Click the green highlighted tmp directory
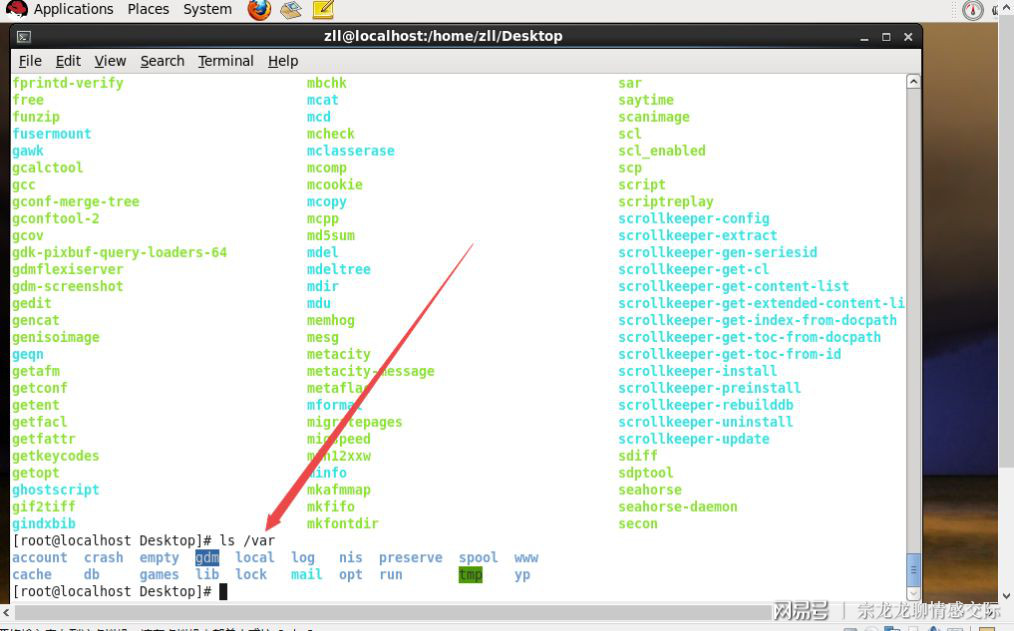Viewport: 1014px width, 631px height. pos(470,574)
